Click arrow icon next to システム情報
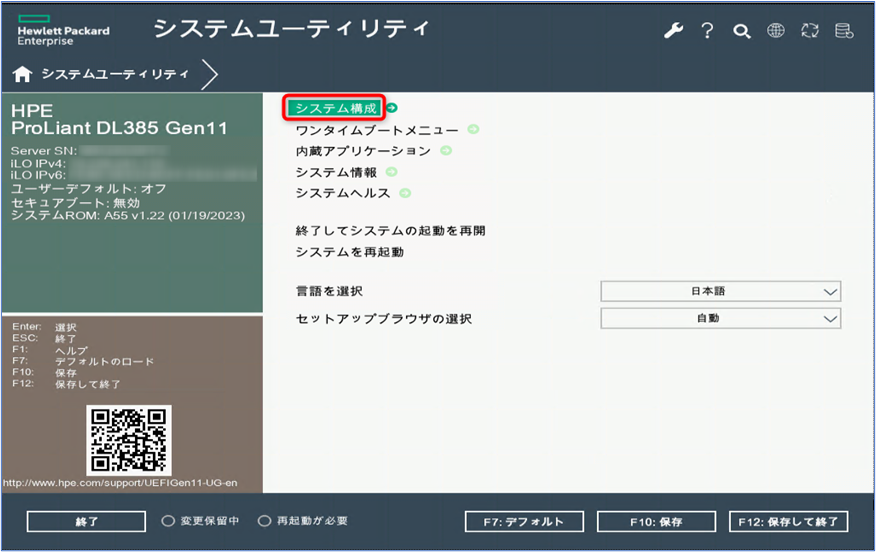This screenshot has height=552, width=876. coord(392,172)
